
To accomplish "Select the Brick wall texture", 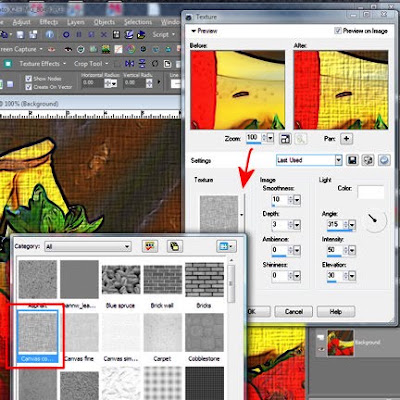I will 163,280.
